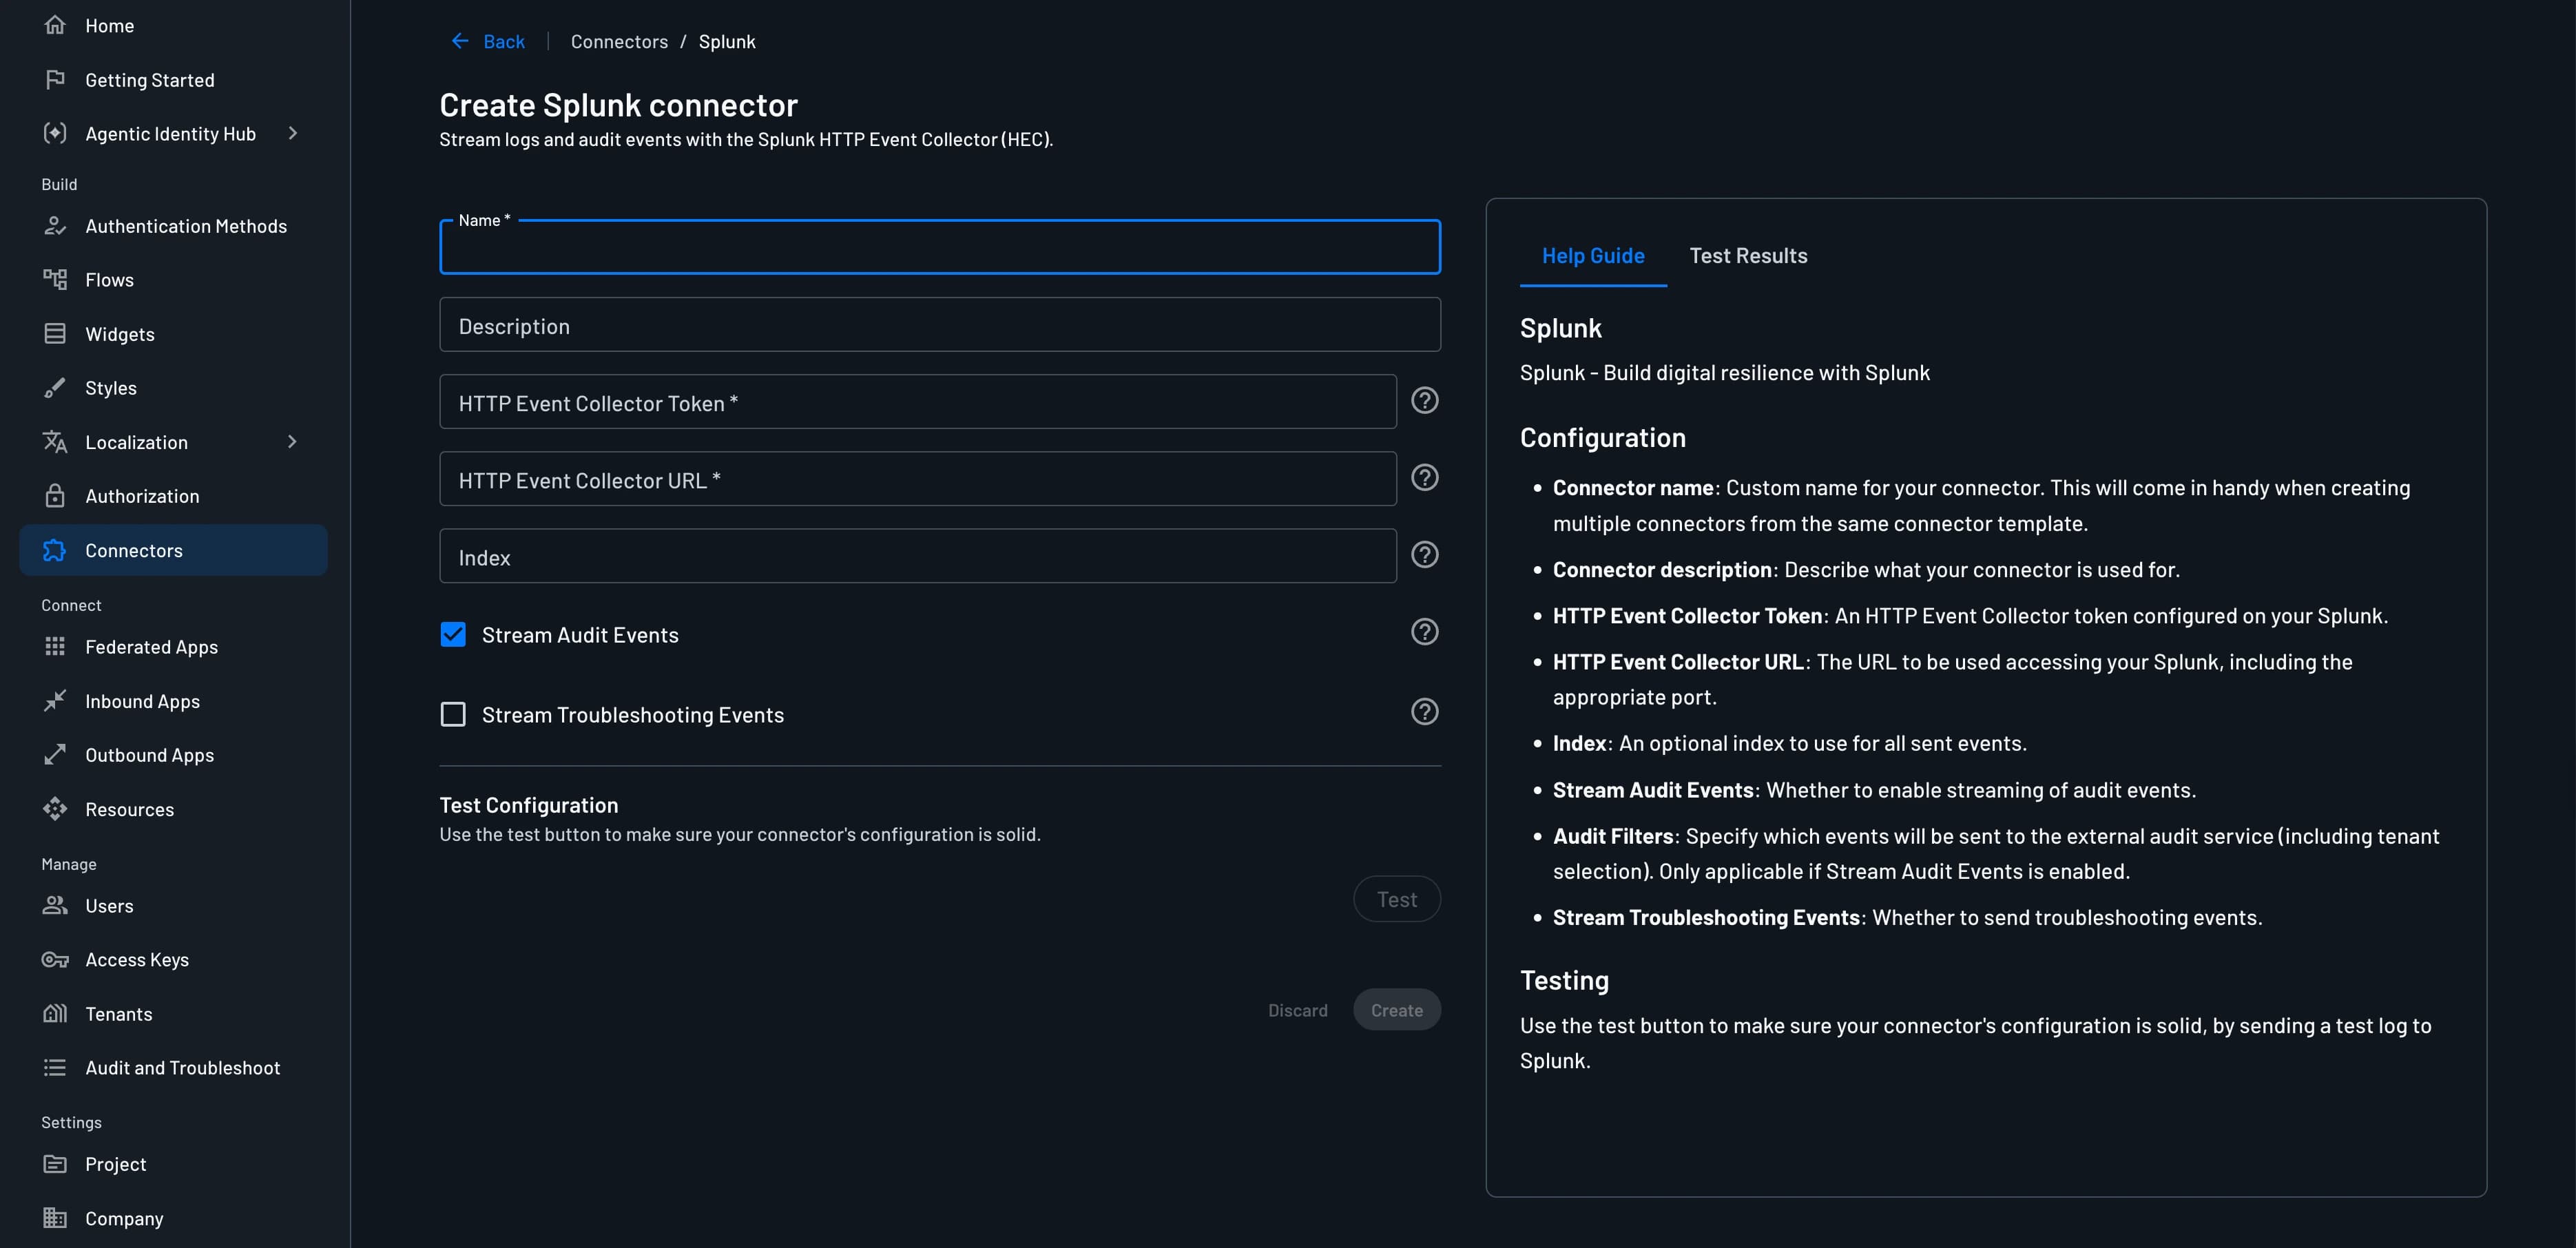Click the Access Keys key icon
The width and height of the screenshot is (2576, 1248).
tap(55, 960)
